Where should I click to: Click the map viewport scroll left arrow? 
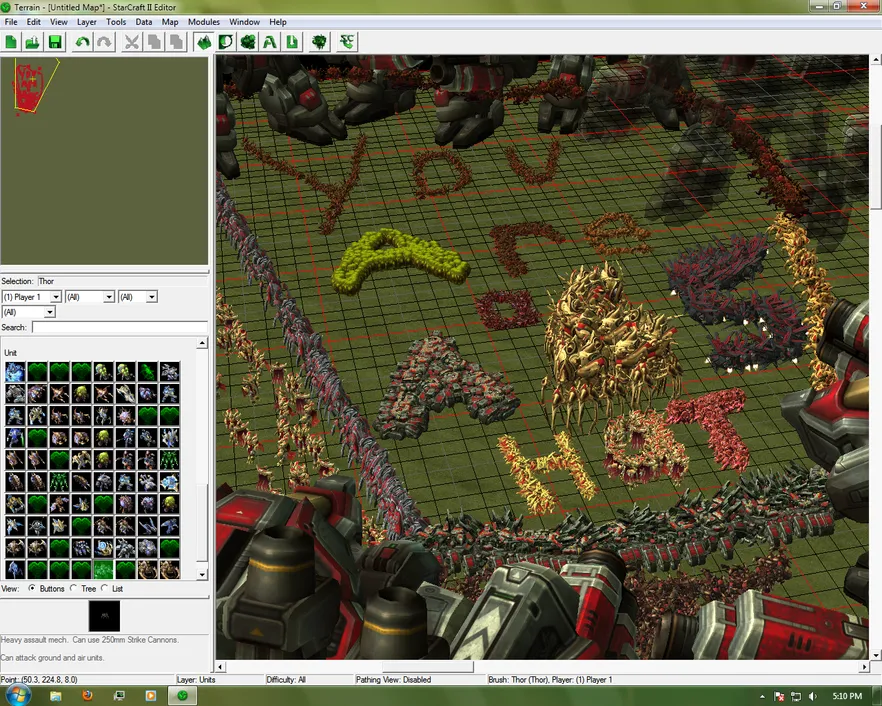tap(220, 667)
